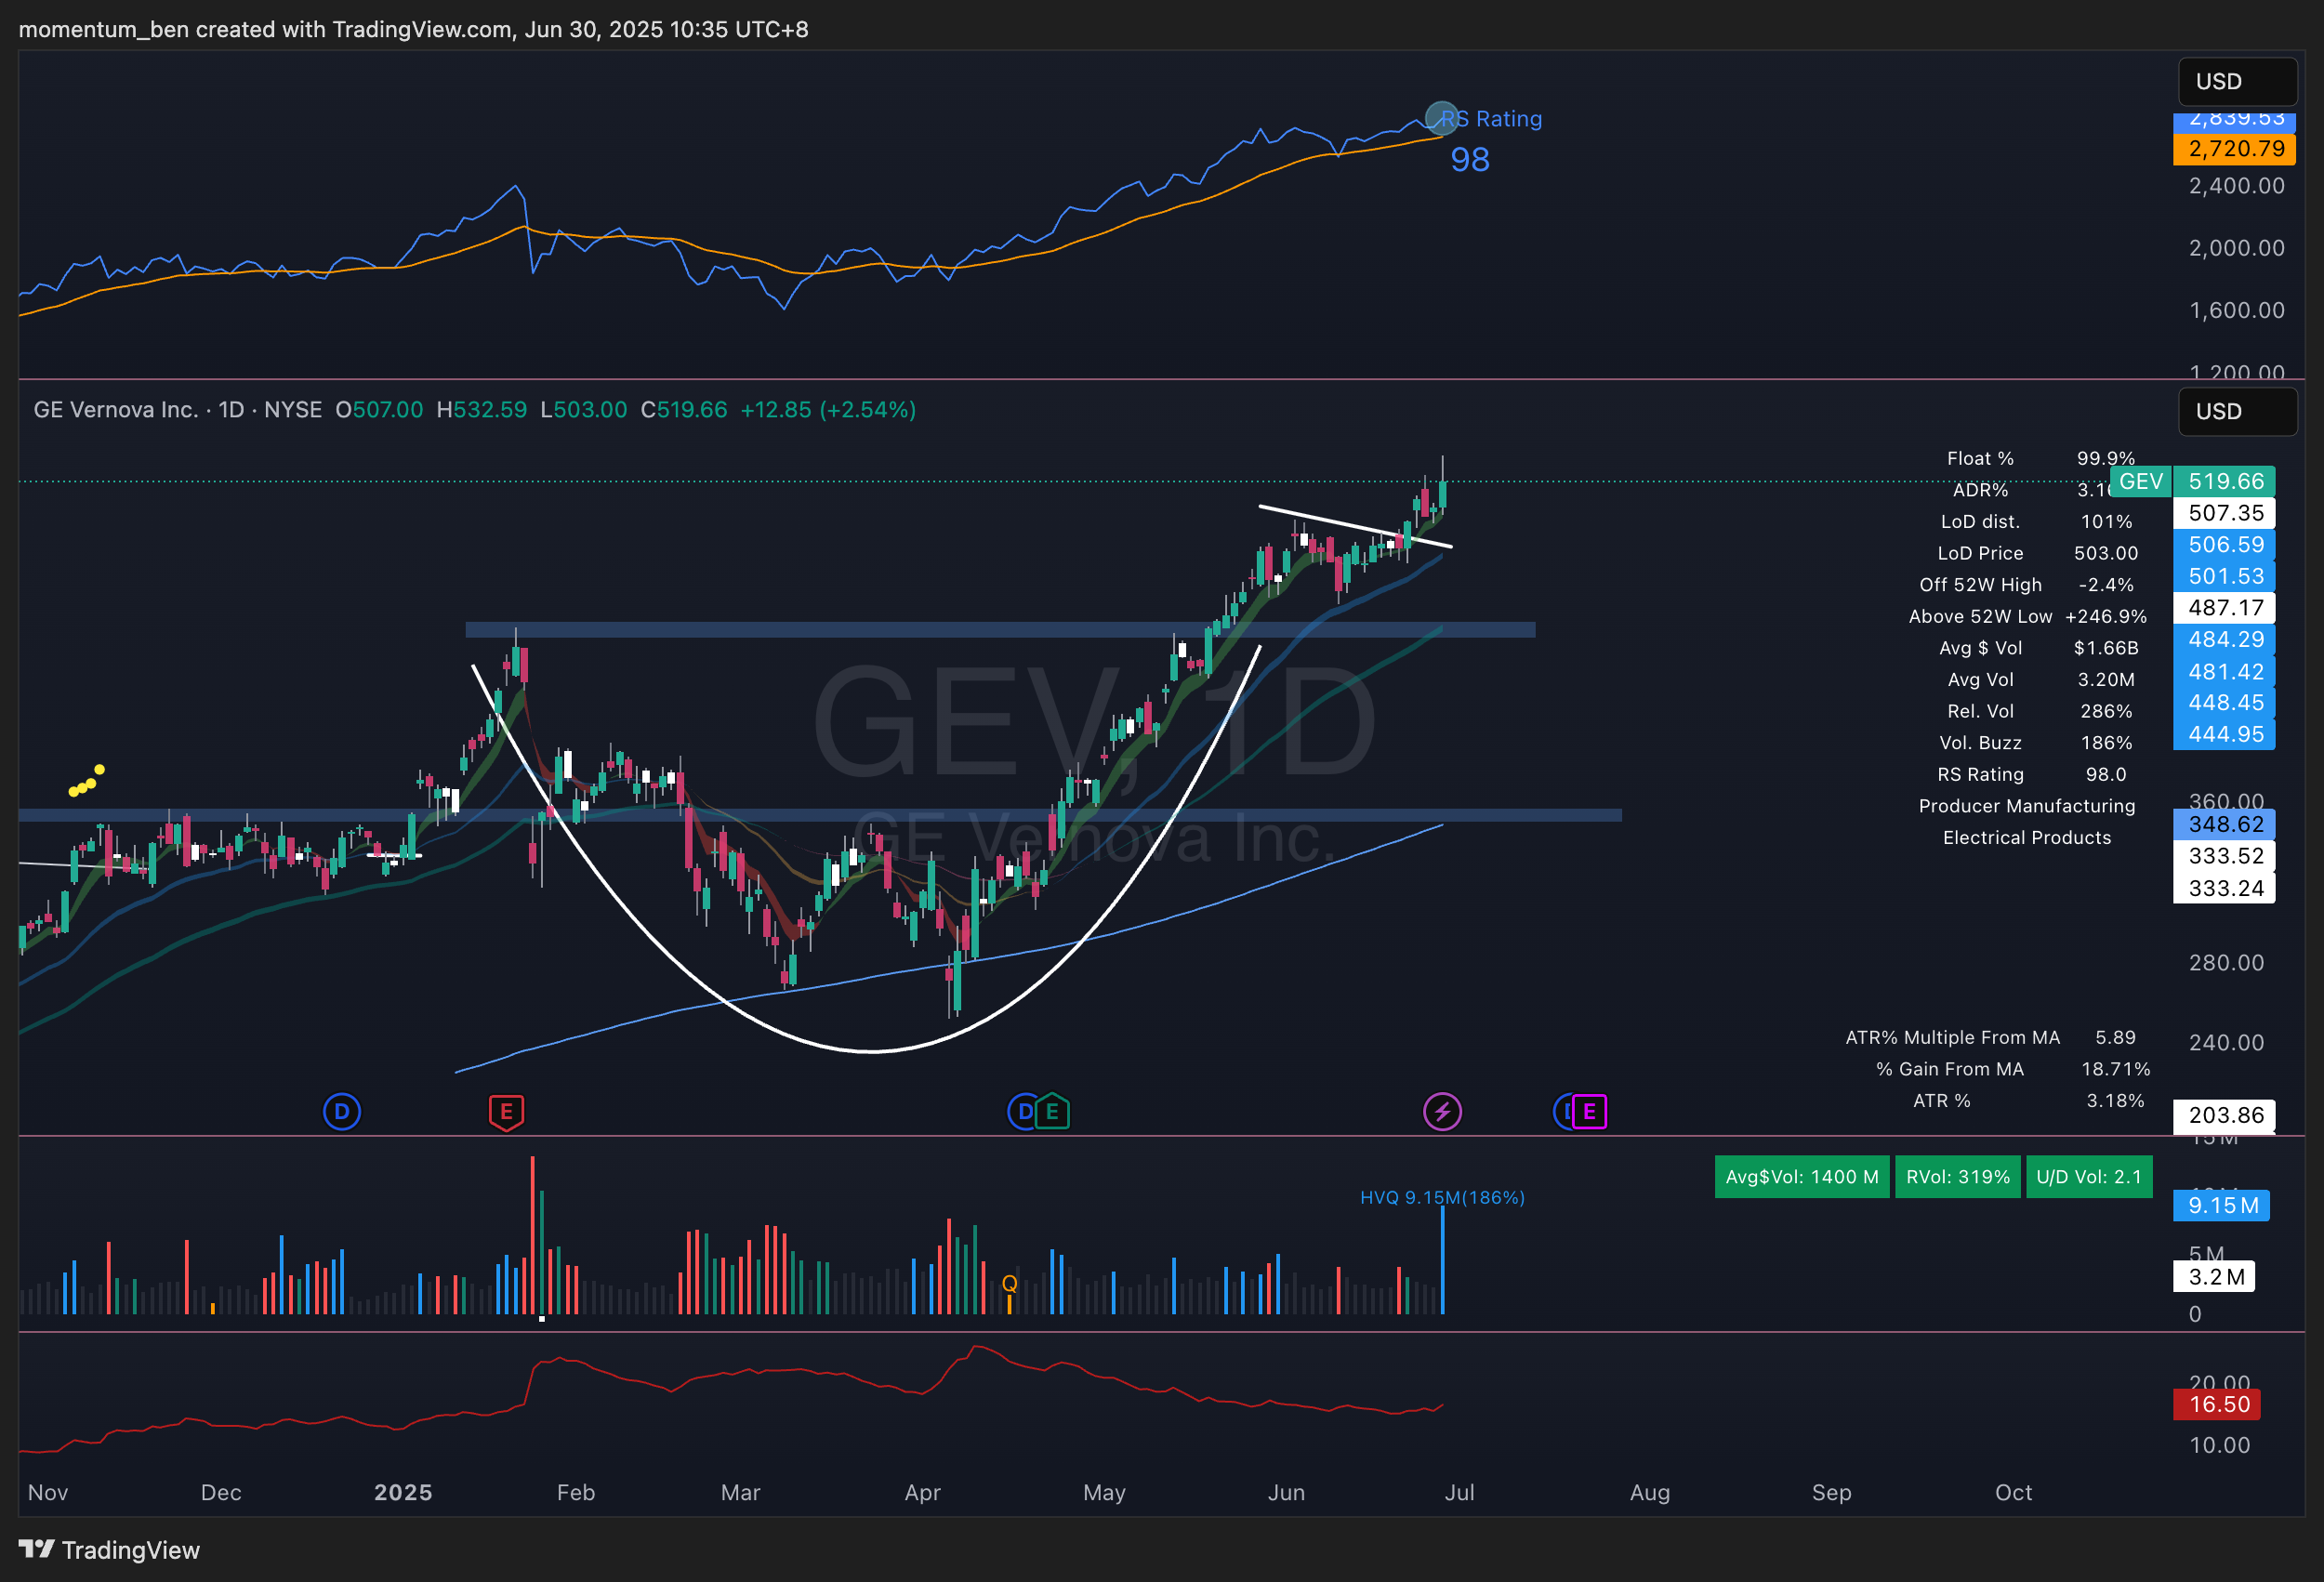
Task: Click the RVol: 319% green label
Action: pyautogui.click(x=1957, y=1177)
